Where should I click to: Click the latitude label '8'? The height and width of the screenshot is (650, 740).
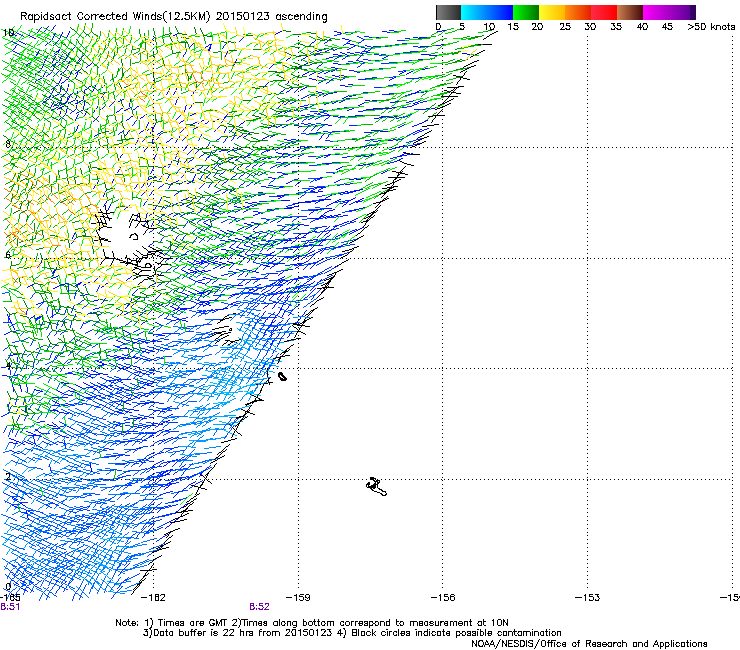point(8,144)
